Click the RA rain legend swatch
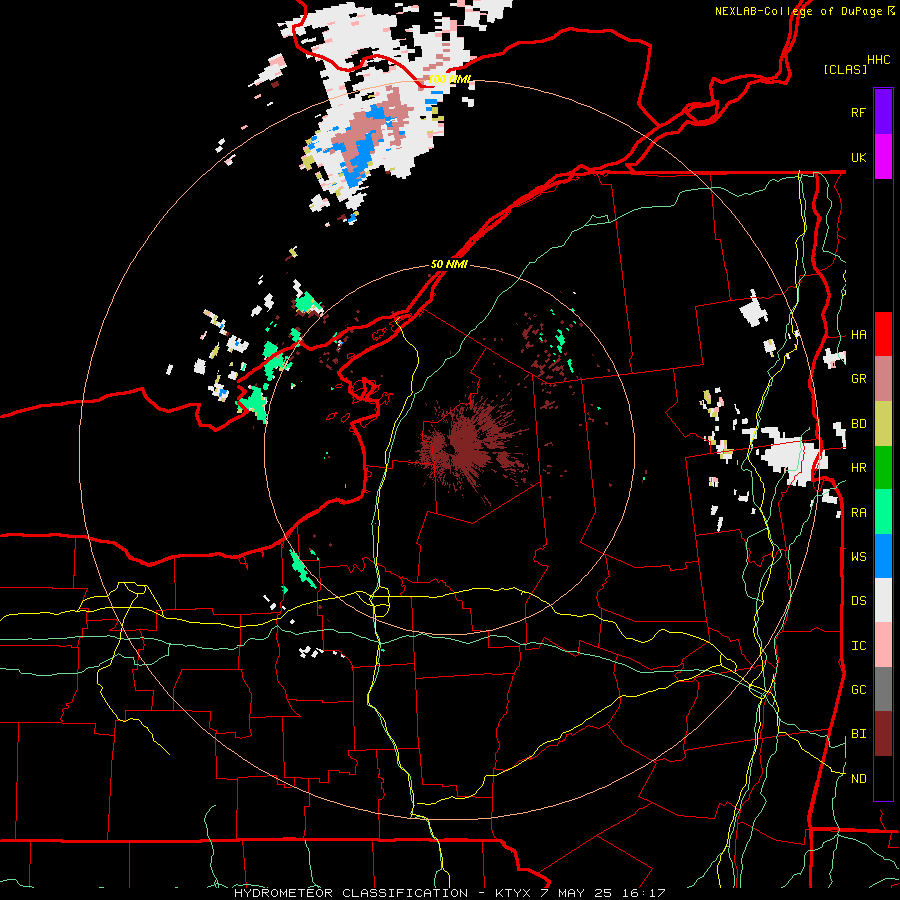Viewport: 900px width, 900px height. click(x=883, y=512)
